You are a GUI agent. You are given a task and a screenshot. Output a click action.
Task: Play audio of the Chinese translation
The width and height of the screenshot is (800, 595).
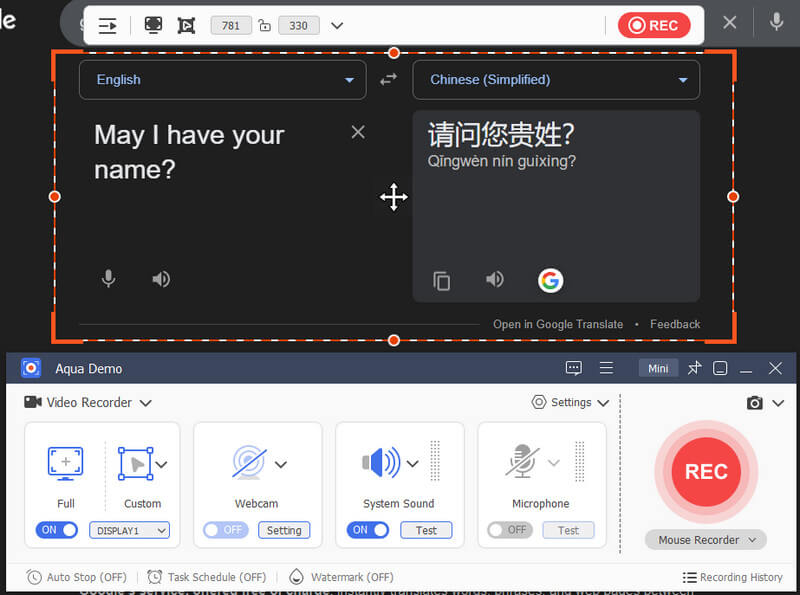[x=495, y=280]
